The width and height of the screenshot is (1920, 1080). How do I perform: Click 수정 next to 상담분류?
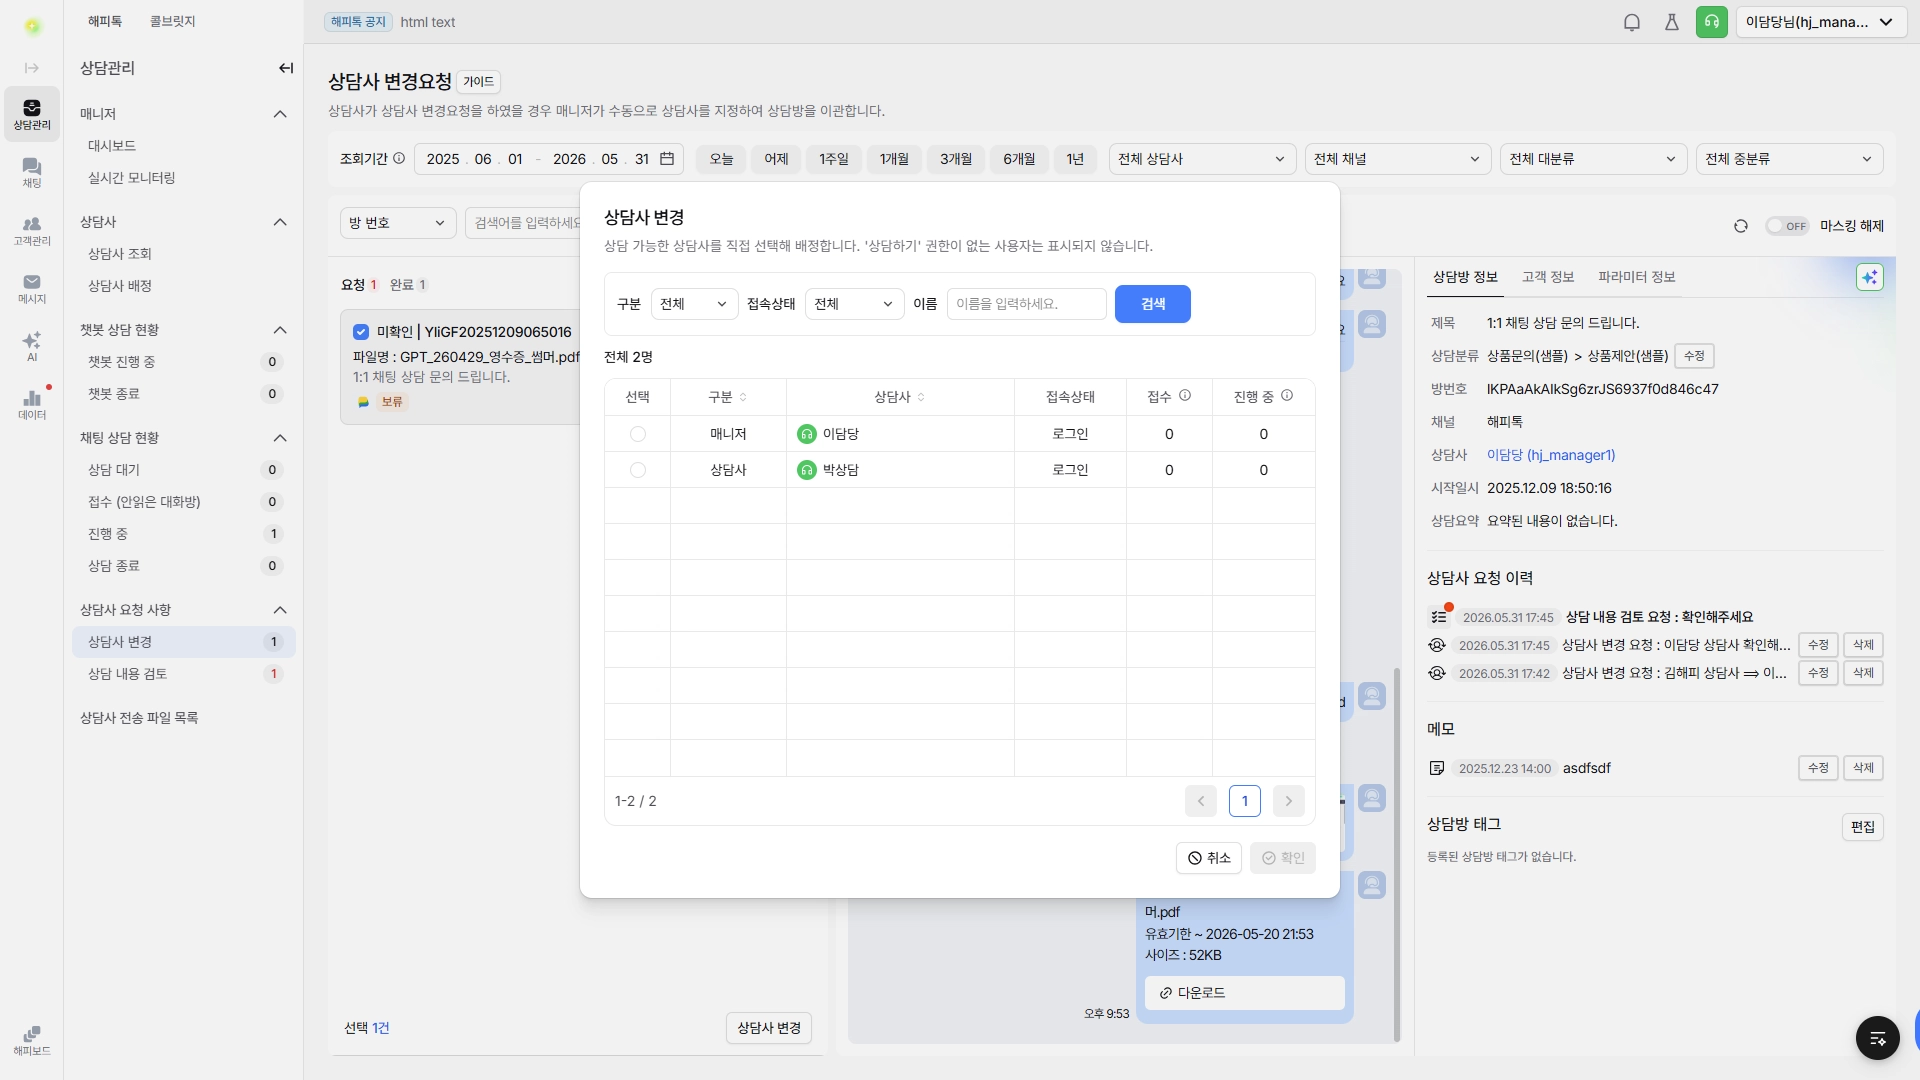tap(1694, 356)
